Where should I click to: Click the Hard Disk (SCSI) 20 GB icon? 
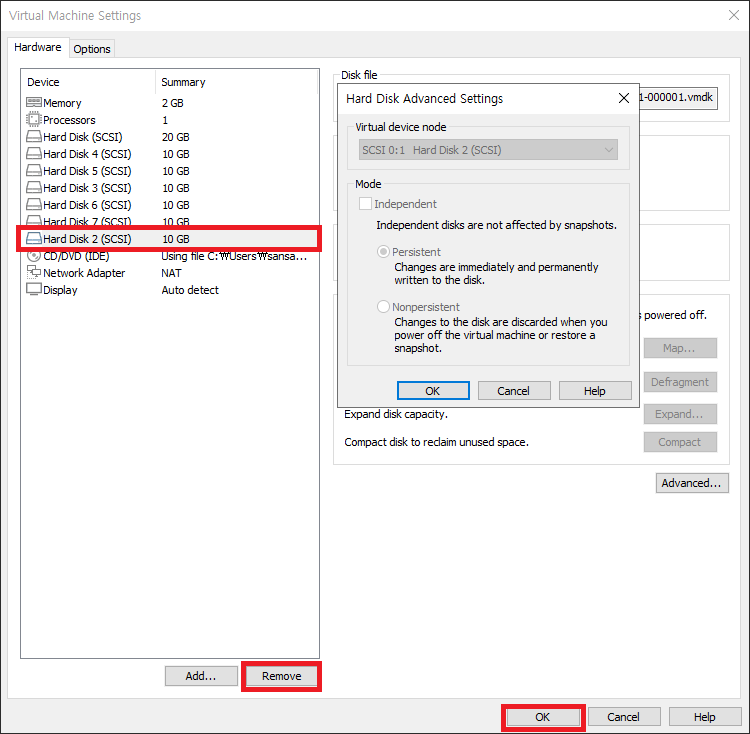click(33, 136)
